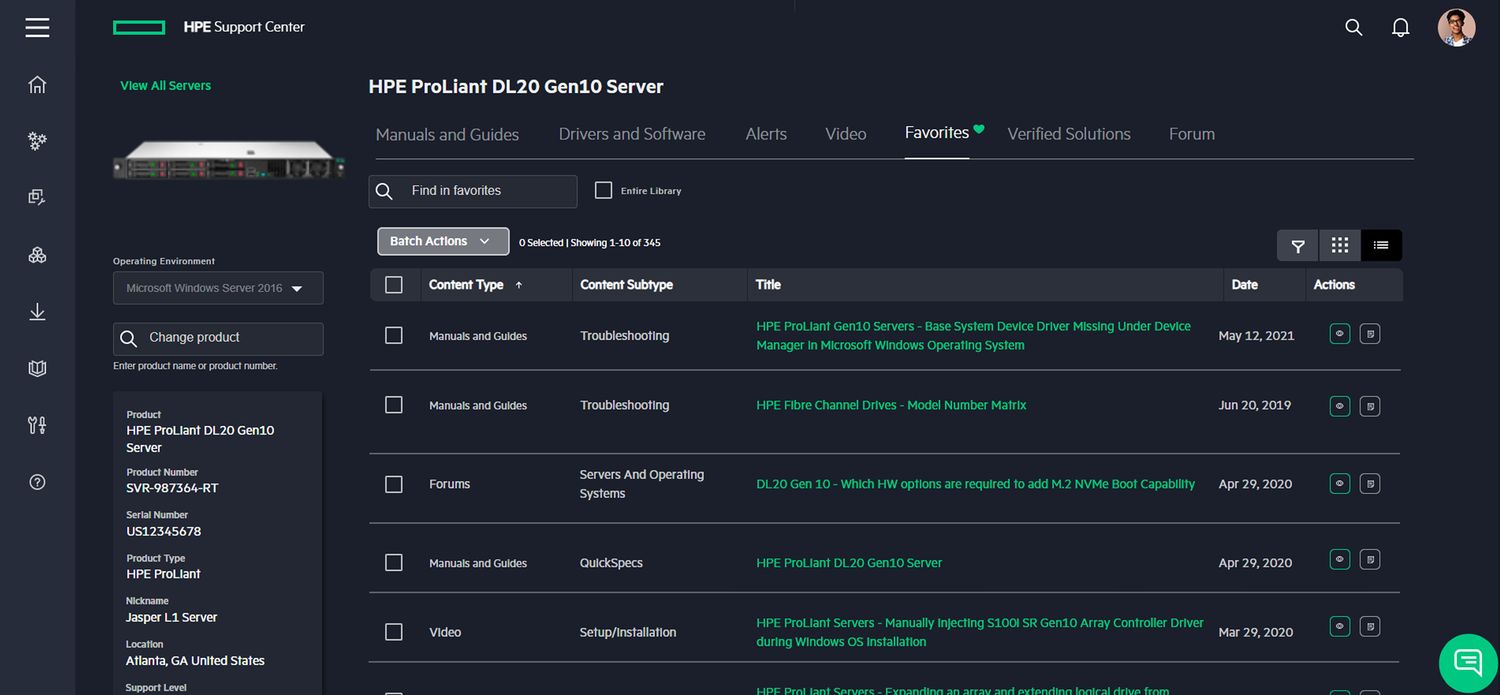The height and width of the screenshot is (695, 1500).
Task: Select the S100i video row checkbox
Action: pos(394,632)
